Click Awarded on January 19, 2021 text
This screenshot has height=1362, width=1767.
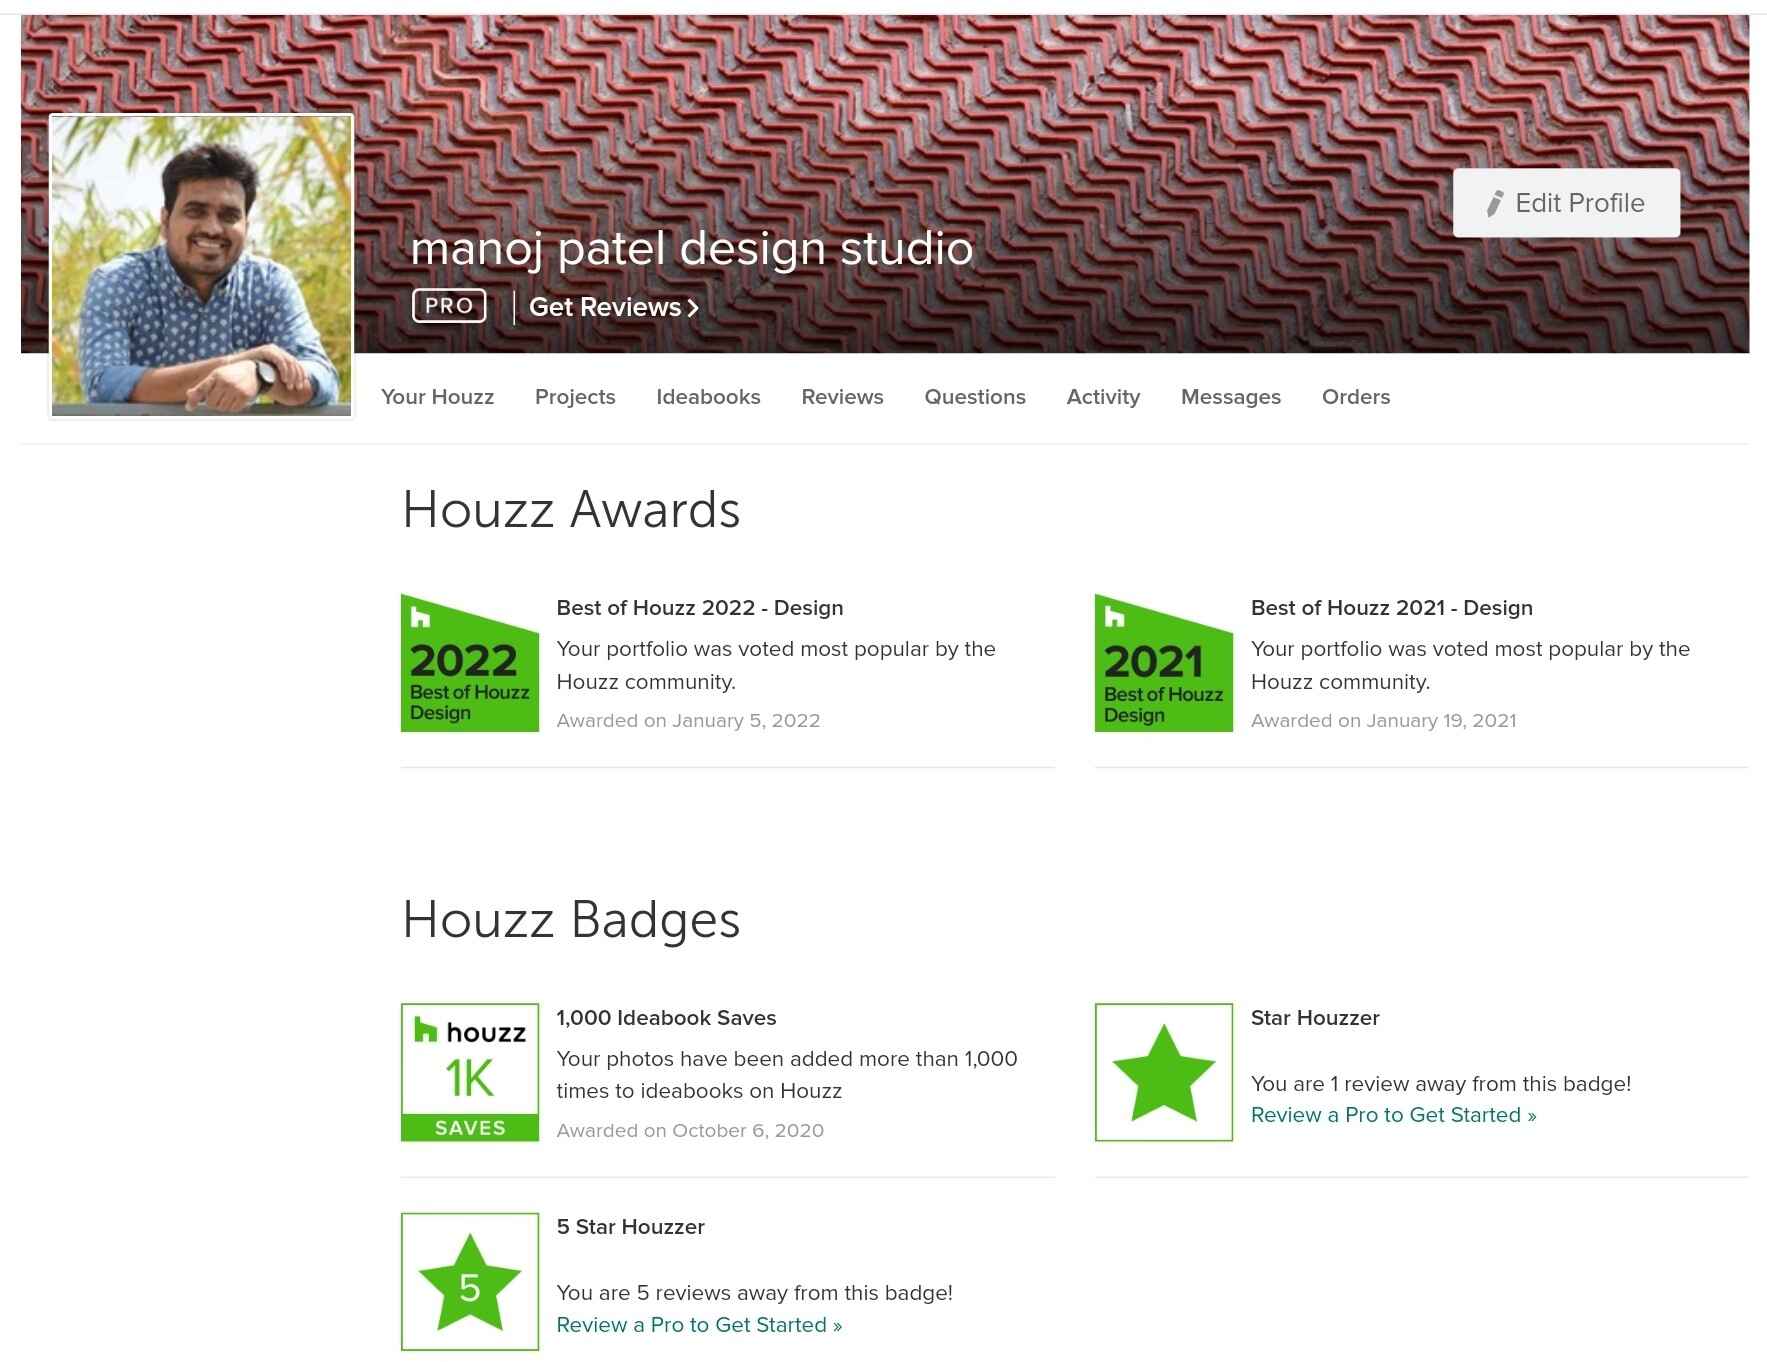click(x=1383, y=721)
